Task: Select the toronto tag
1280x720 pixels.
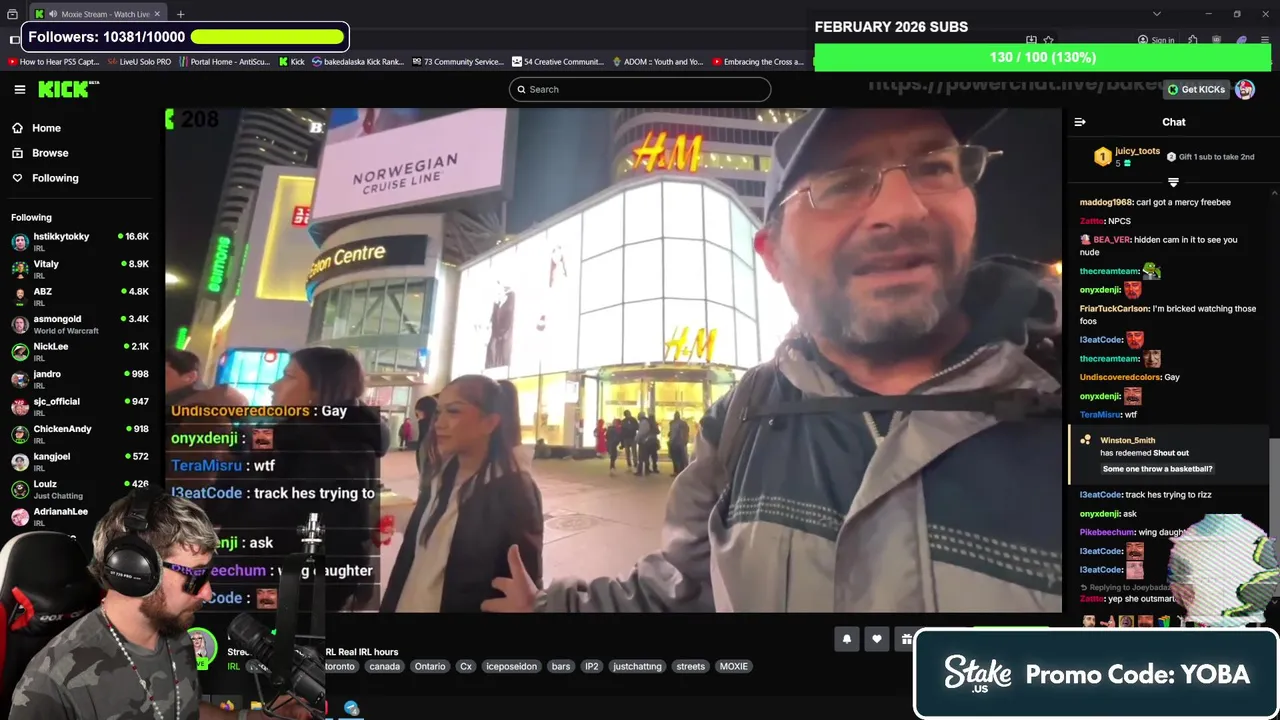Action: pos(340,666)
